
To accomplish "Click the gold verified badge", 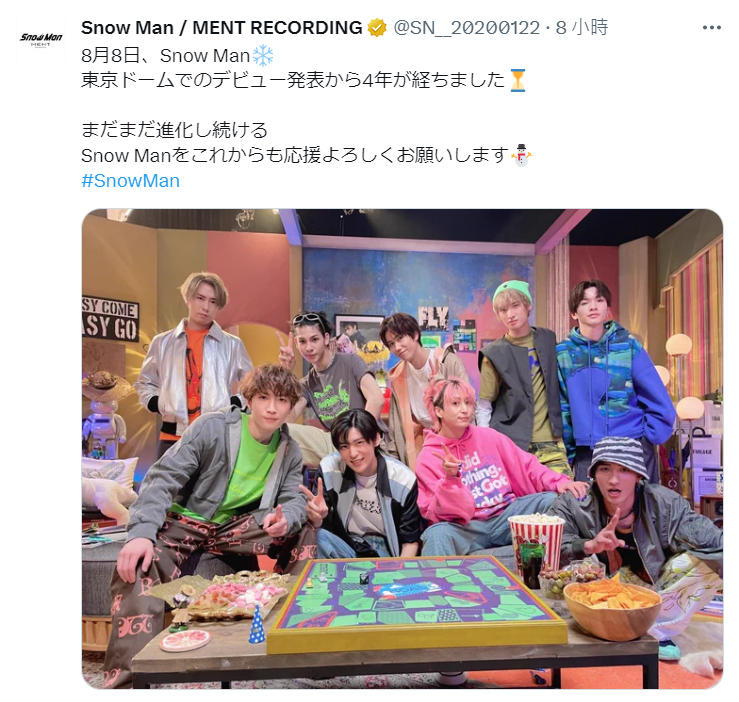I will pyautogui.click(x=377, y=28).
